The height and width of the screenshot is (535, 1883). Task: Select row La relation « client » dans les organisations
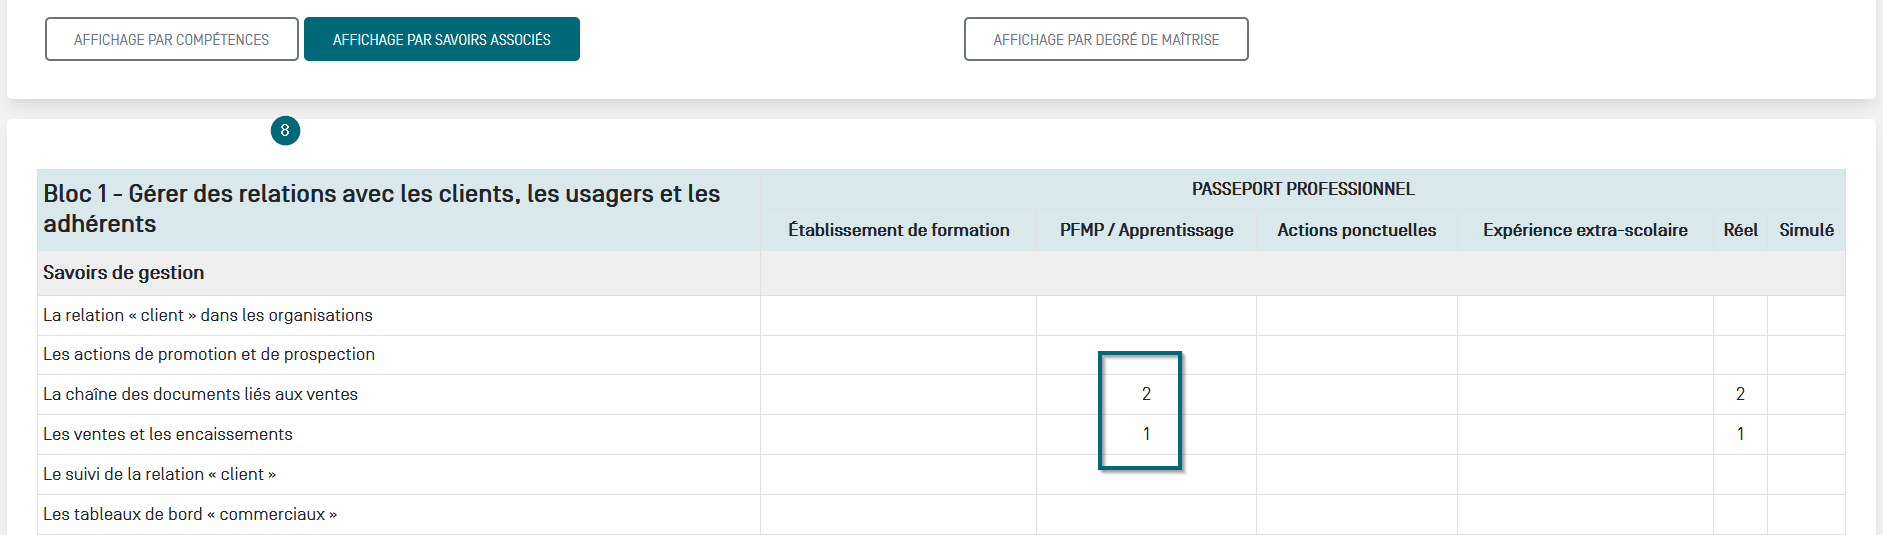(208, 315)
